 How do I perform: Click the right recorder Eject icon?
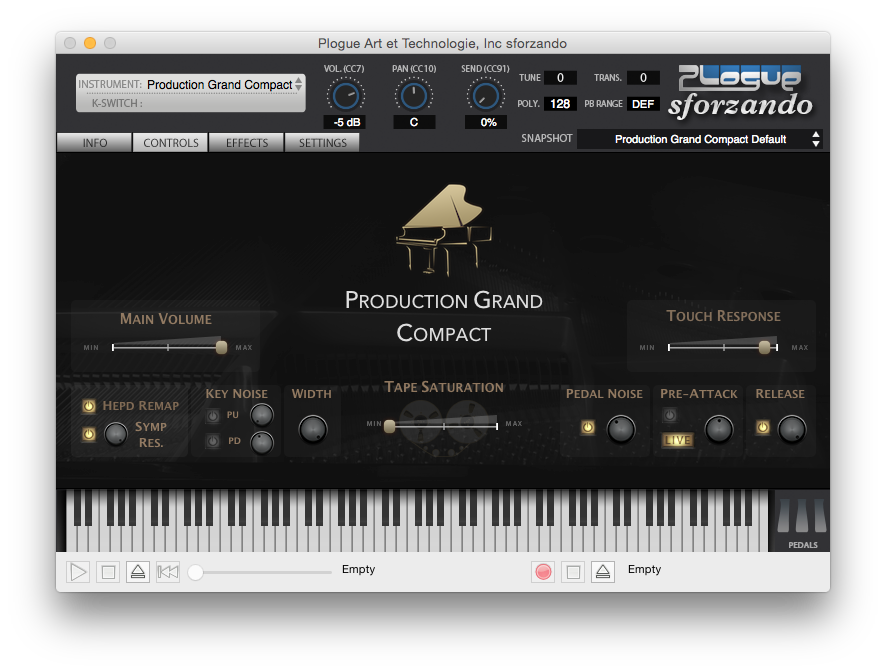(x=603, y=573)
